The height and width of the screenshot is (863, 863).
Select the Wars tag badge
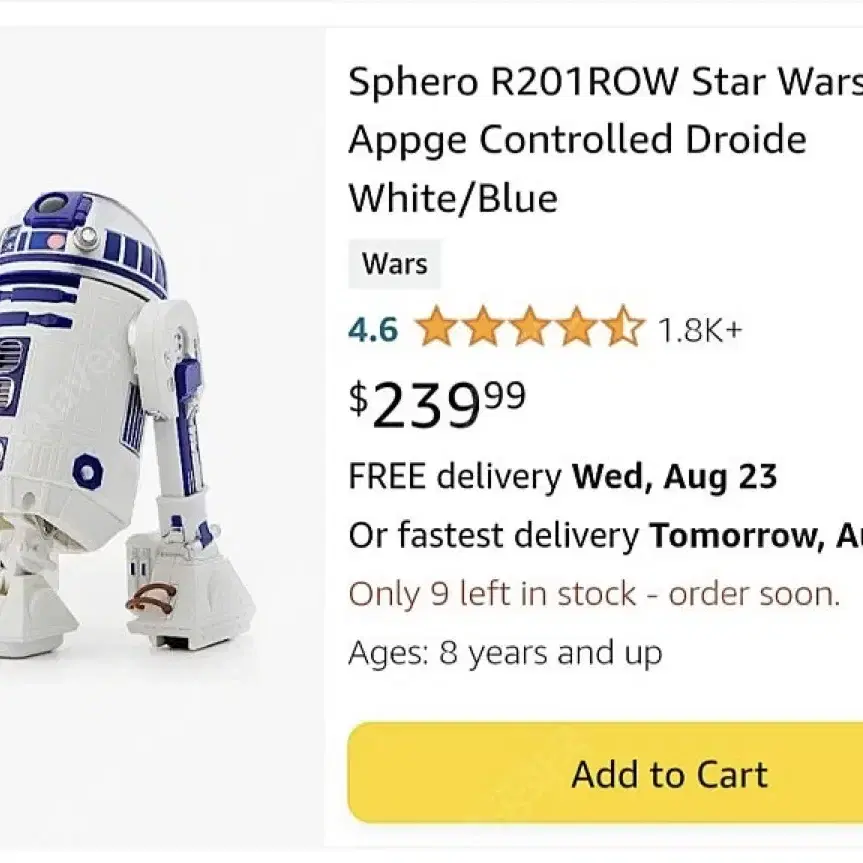point(395,264)
